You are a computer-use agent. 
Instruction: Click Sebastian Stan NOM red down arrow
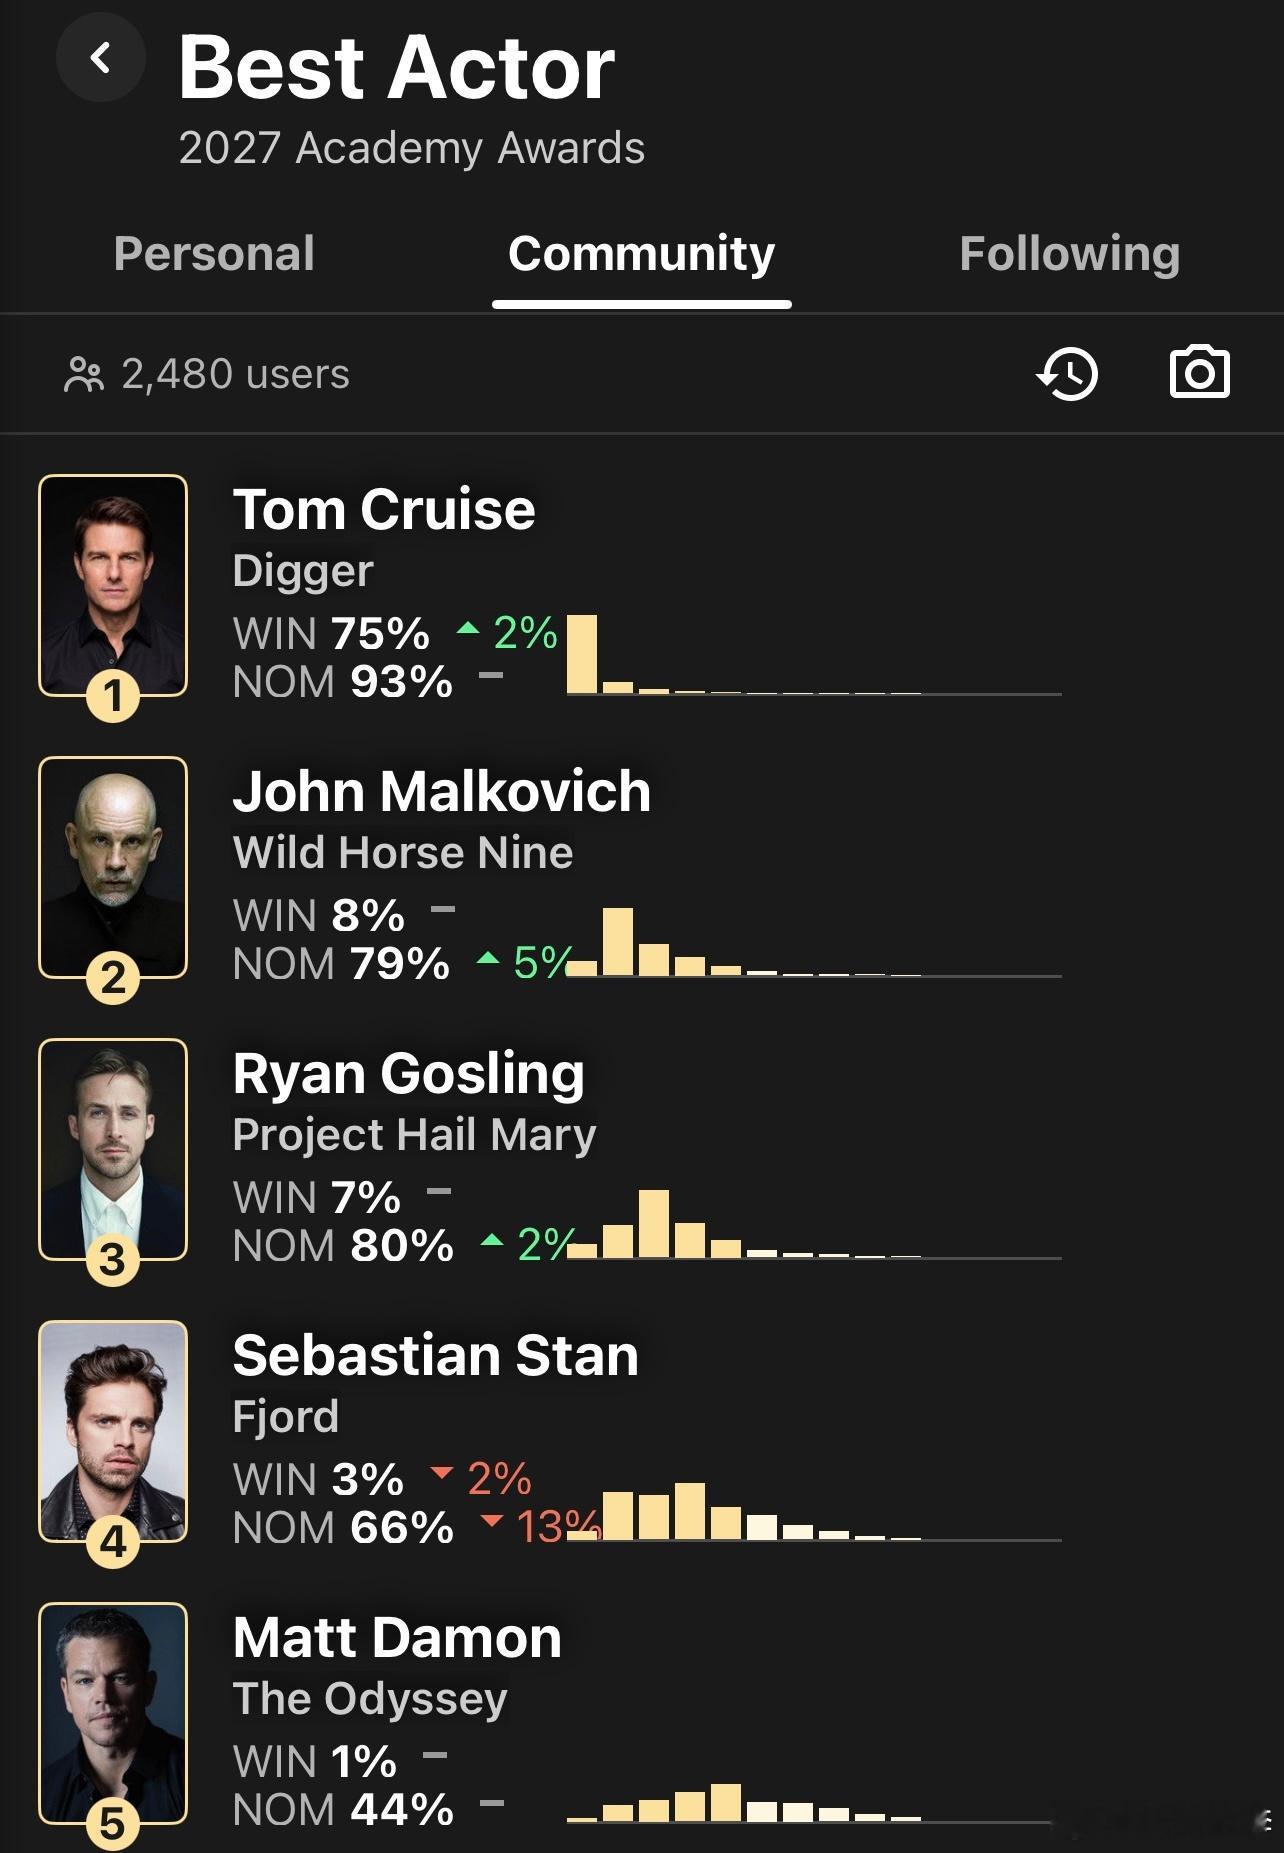point(491,1522)
